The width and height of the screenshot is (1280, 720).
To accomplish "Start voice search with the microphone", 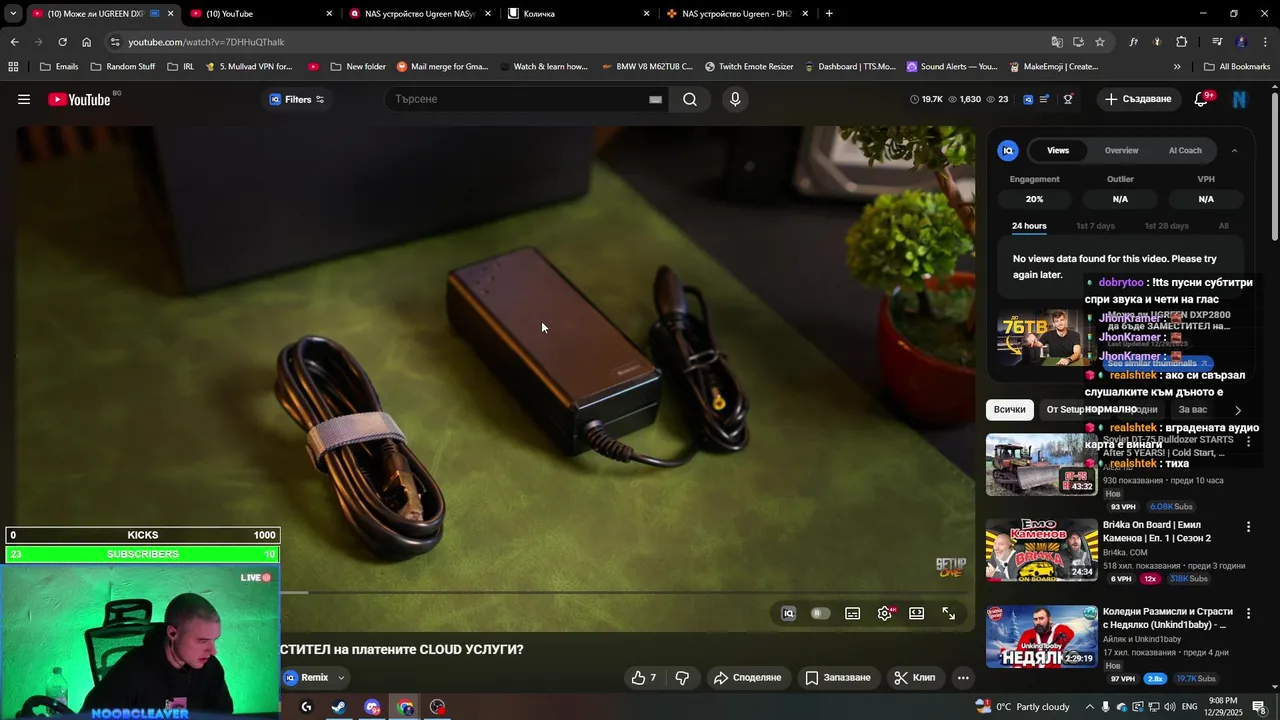I will tap(735, 99).
